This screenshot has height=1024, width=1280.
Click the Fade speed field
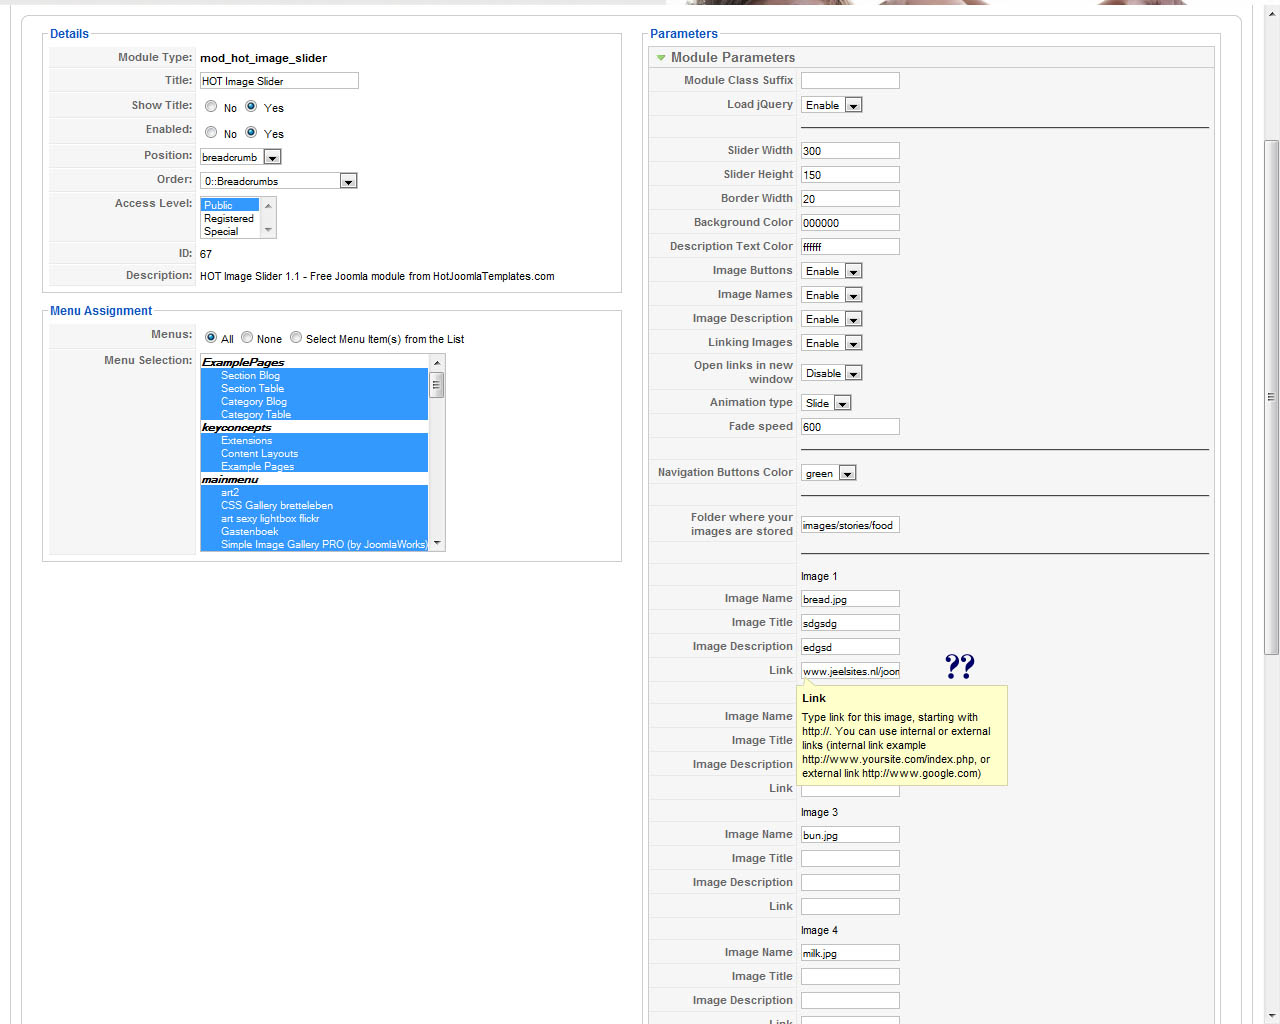(x=850, y=426)
